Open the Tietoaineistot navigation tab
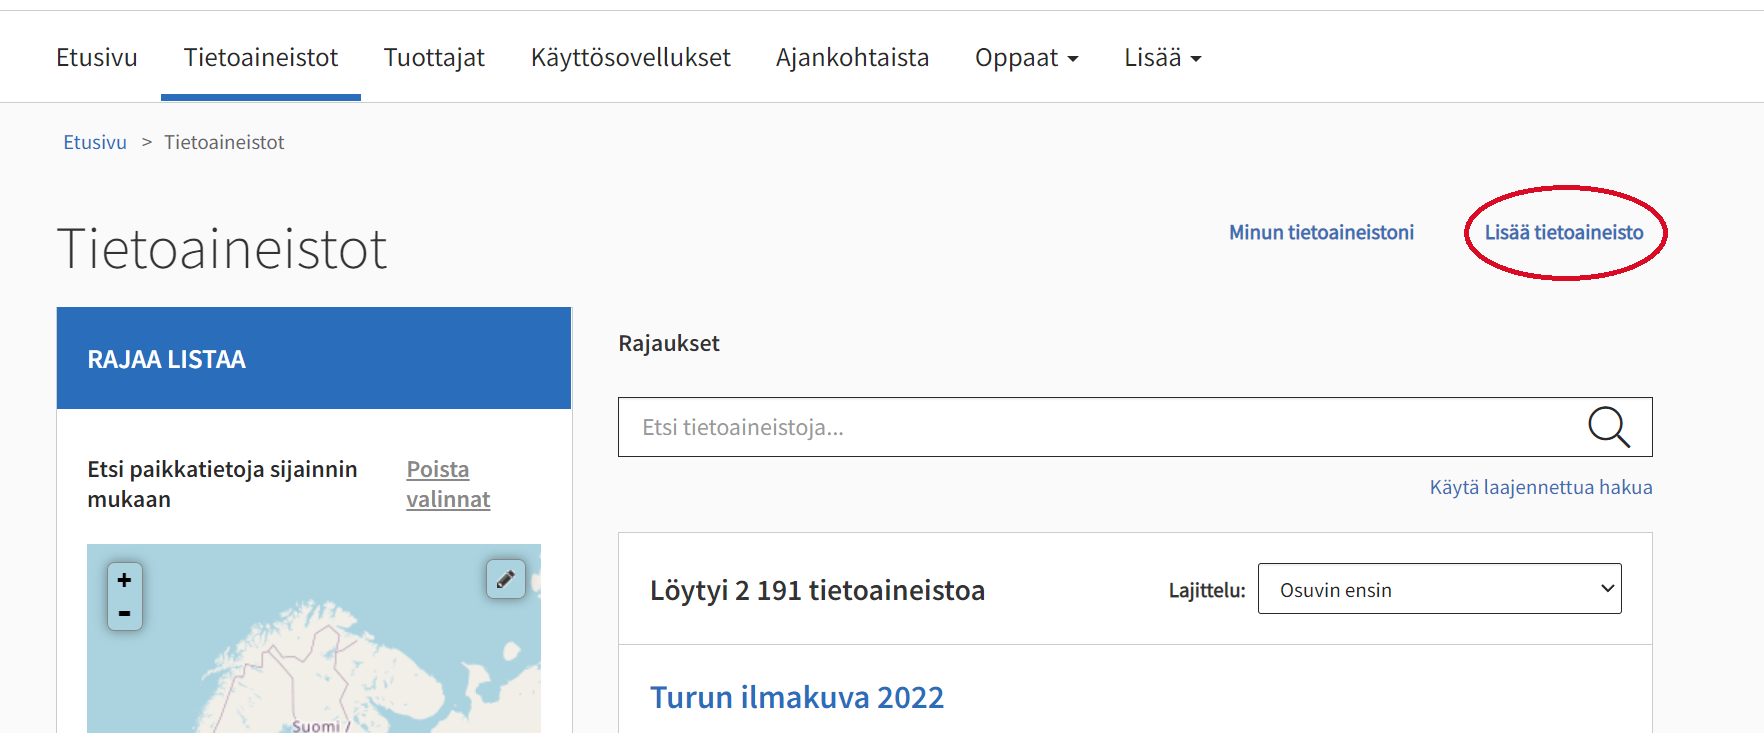The width and height of the screenshot is (1764, 733). click(x=261, y=58)
